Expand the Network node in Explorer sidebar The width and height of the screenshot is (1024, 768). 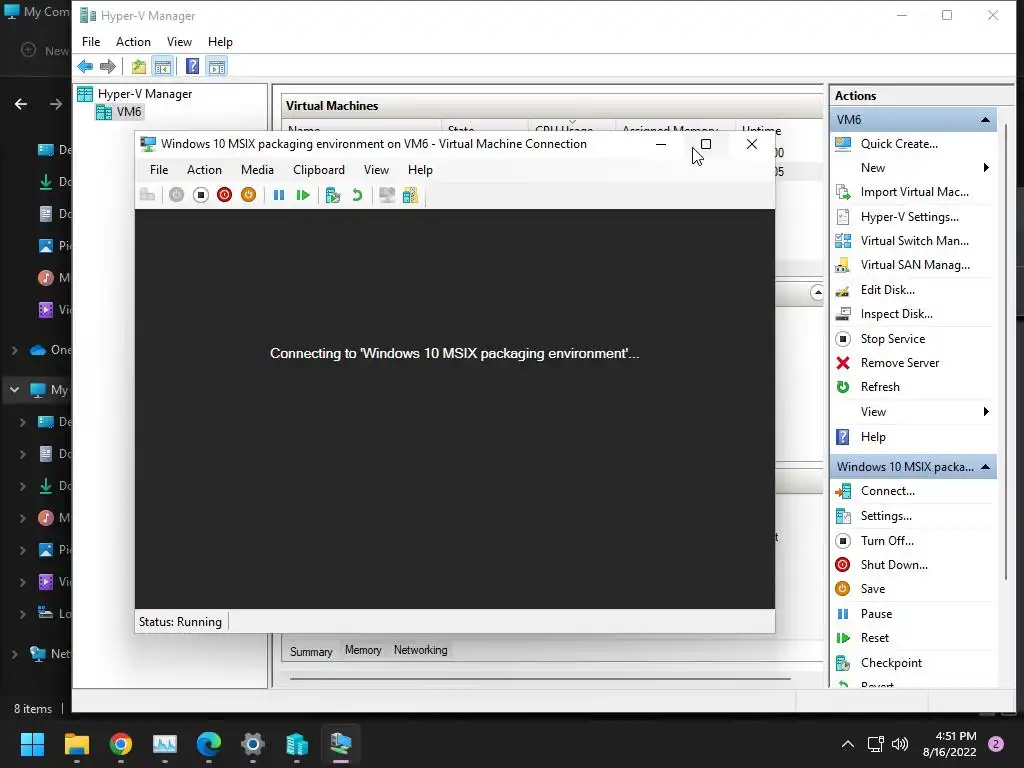click(14, 654)
